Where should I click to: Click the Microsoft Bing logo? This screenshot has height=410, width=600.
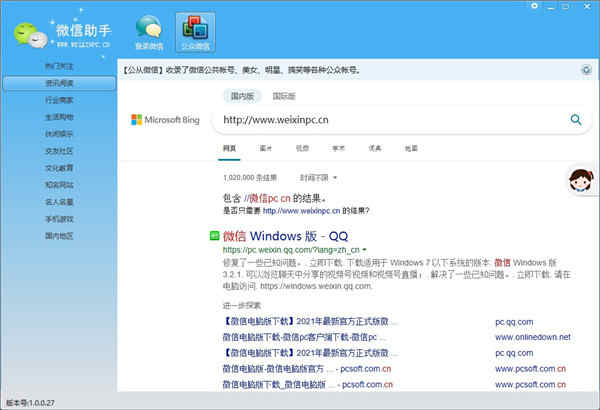pos(165,120)
